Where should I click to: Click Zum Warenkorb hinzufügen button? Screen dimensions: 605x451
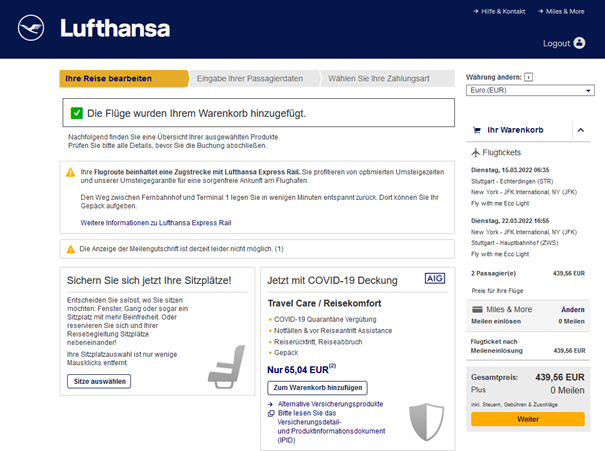[x=318, y=388]
